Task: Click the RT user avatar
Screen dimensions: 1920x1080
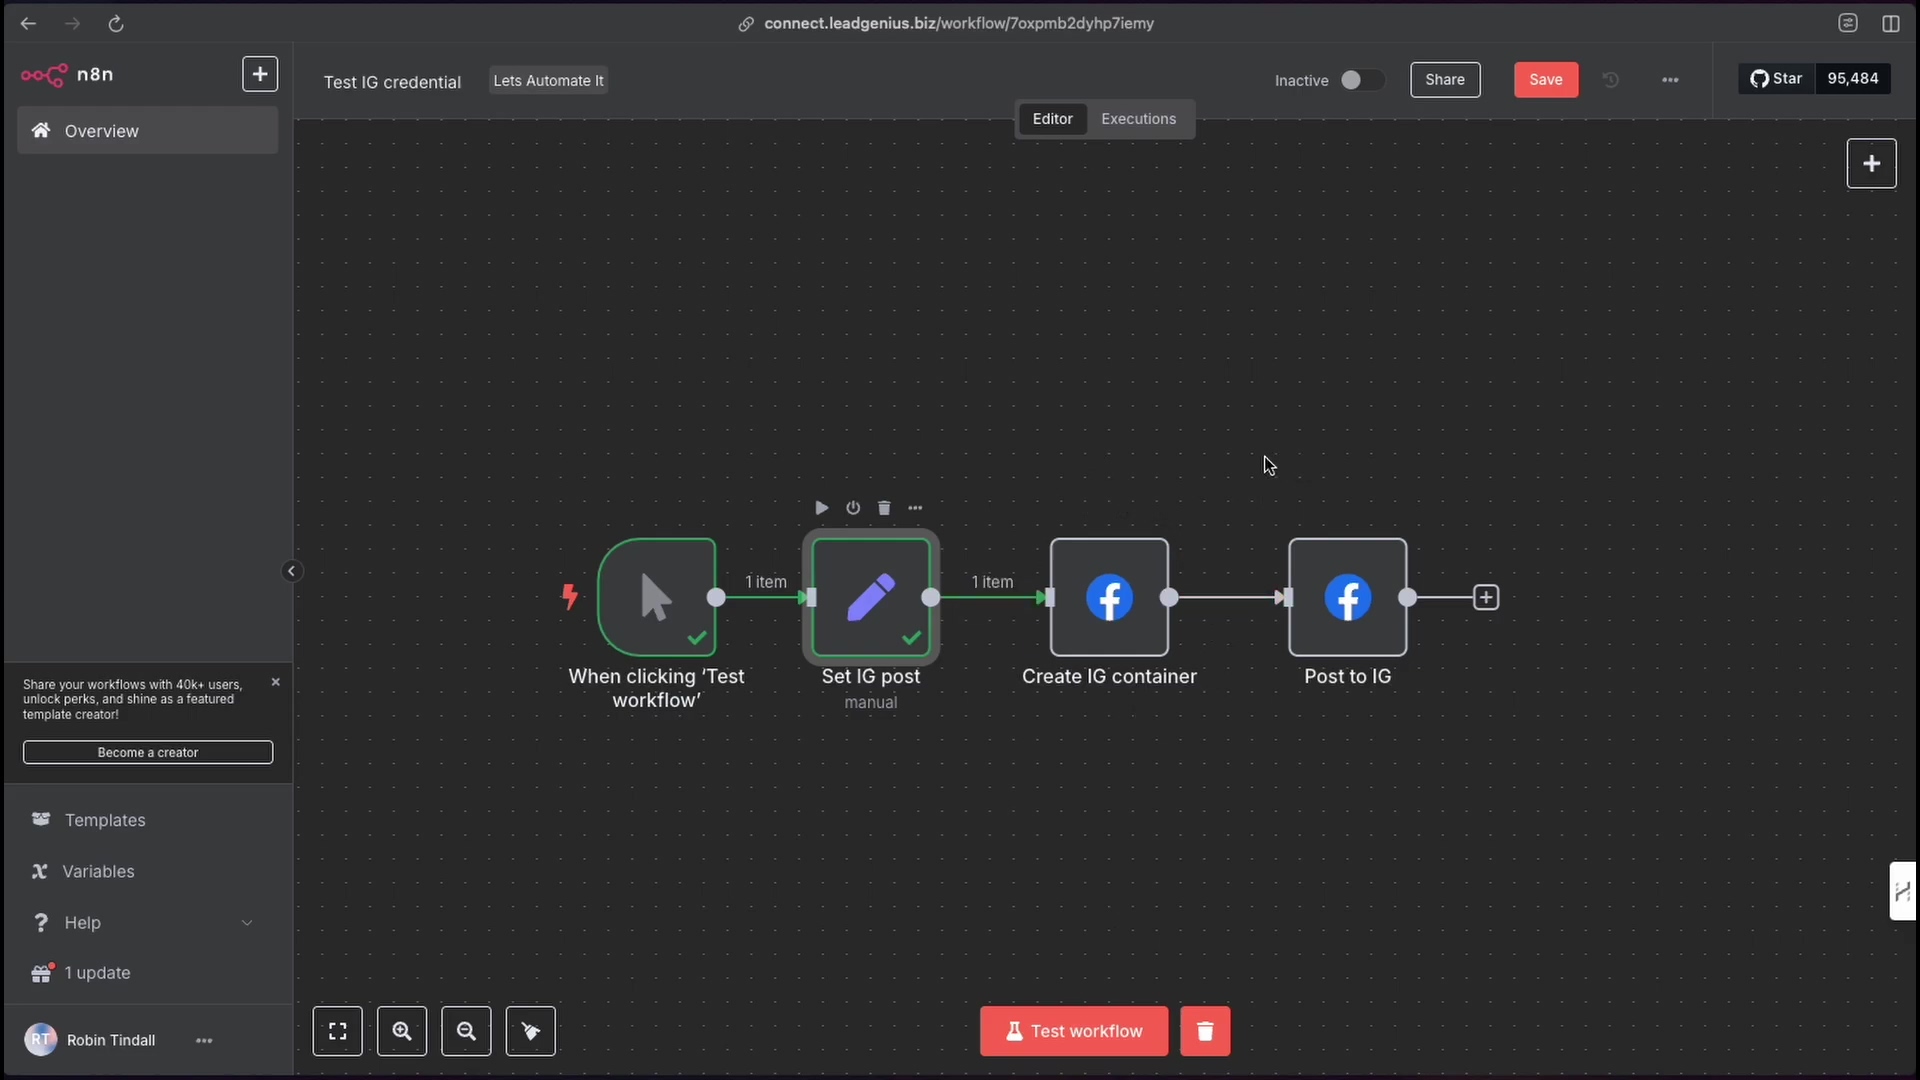Action: [41, 1040]
